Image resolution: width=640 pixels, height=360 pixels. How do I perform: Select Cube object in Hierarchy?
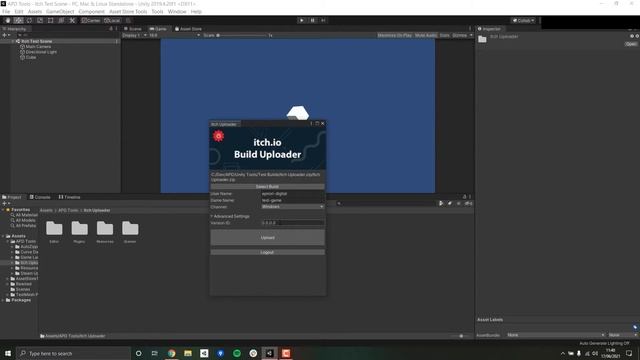(x=28, y=57)
